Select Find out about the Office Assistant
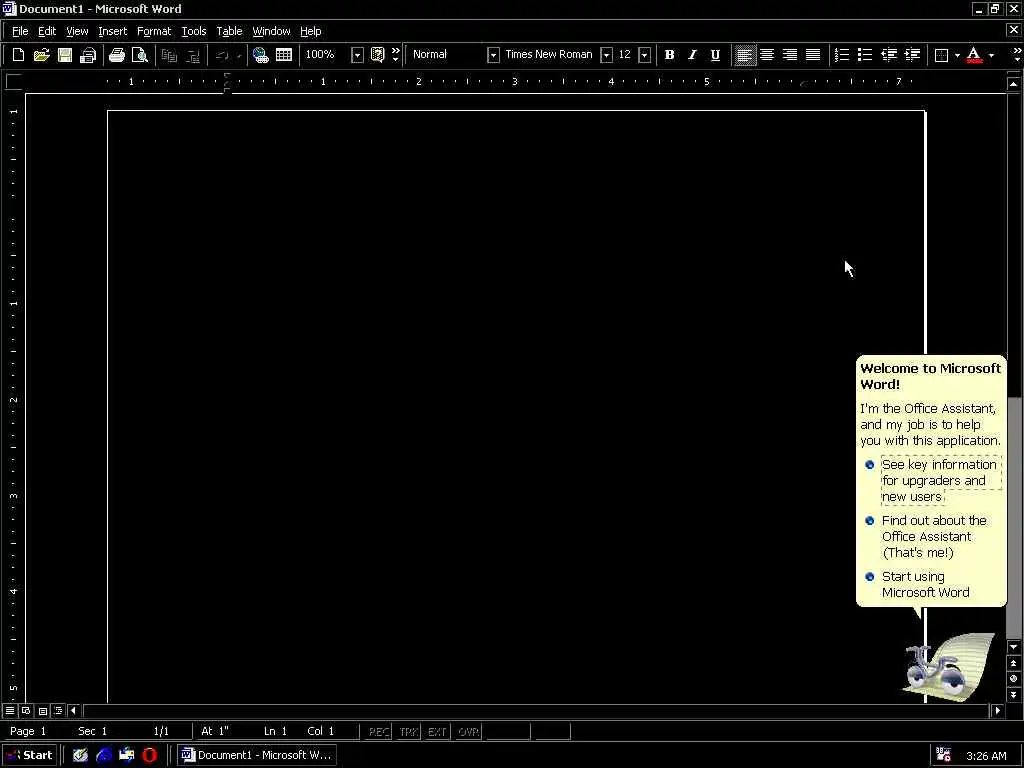 click(x=934, y=536)
